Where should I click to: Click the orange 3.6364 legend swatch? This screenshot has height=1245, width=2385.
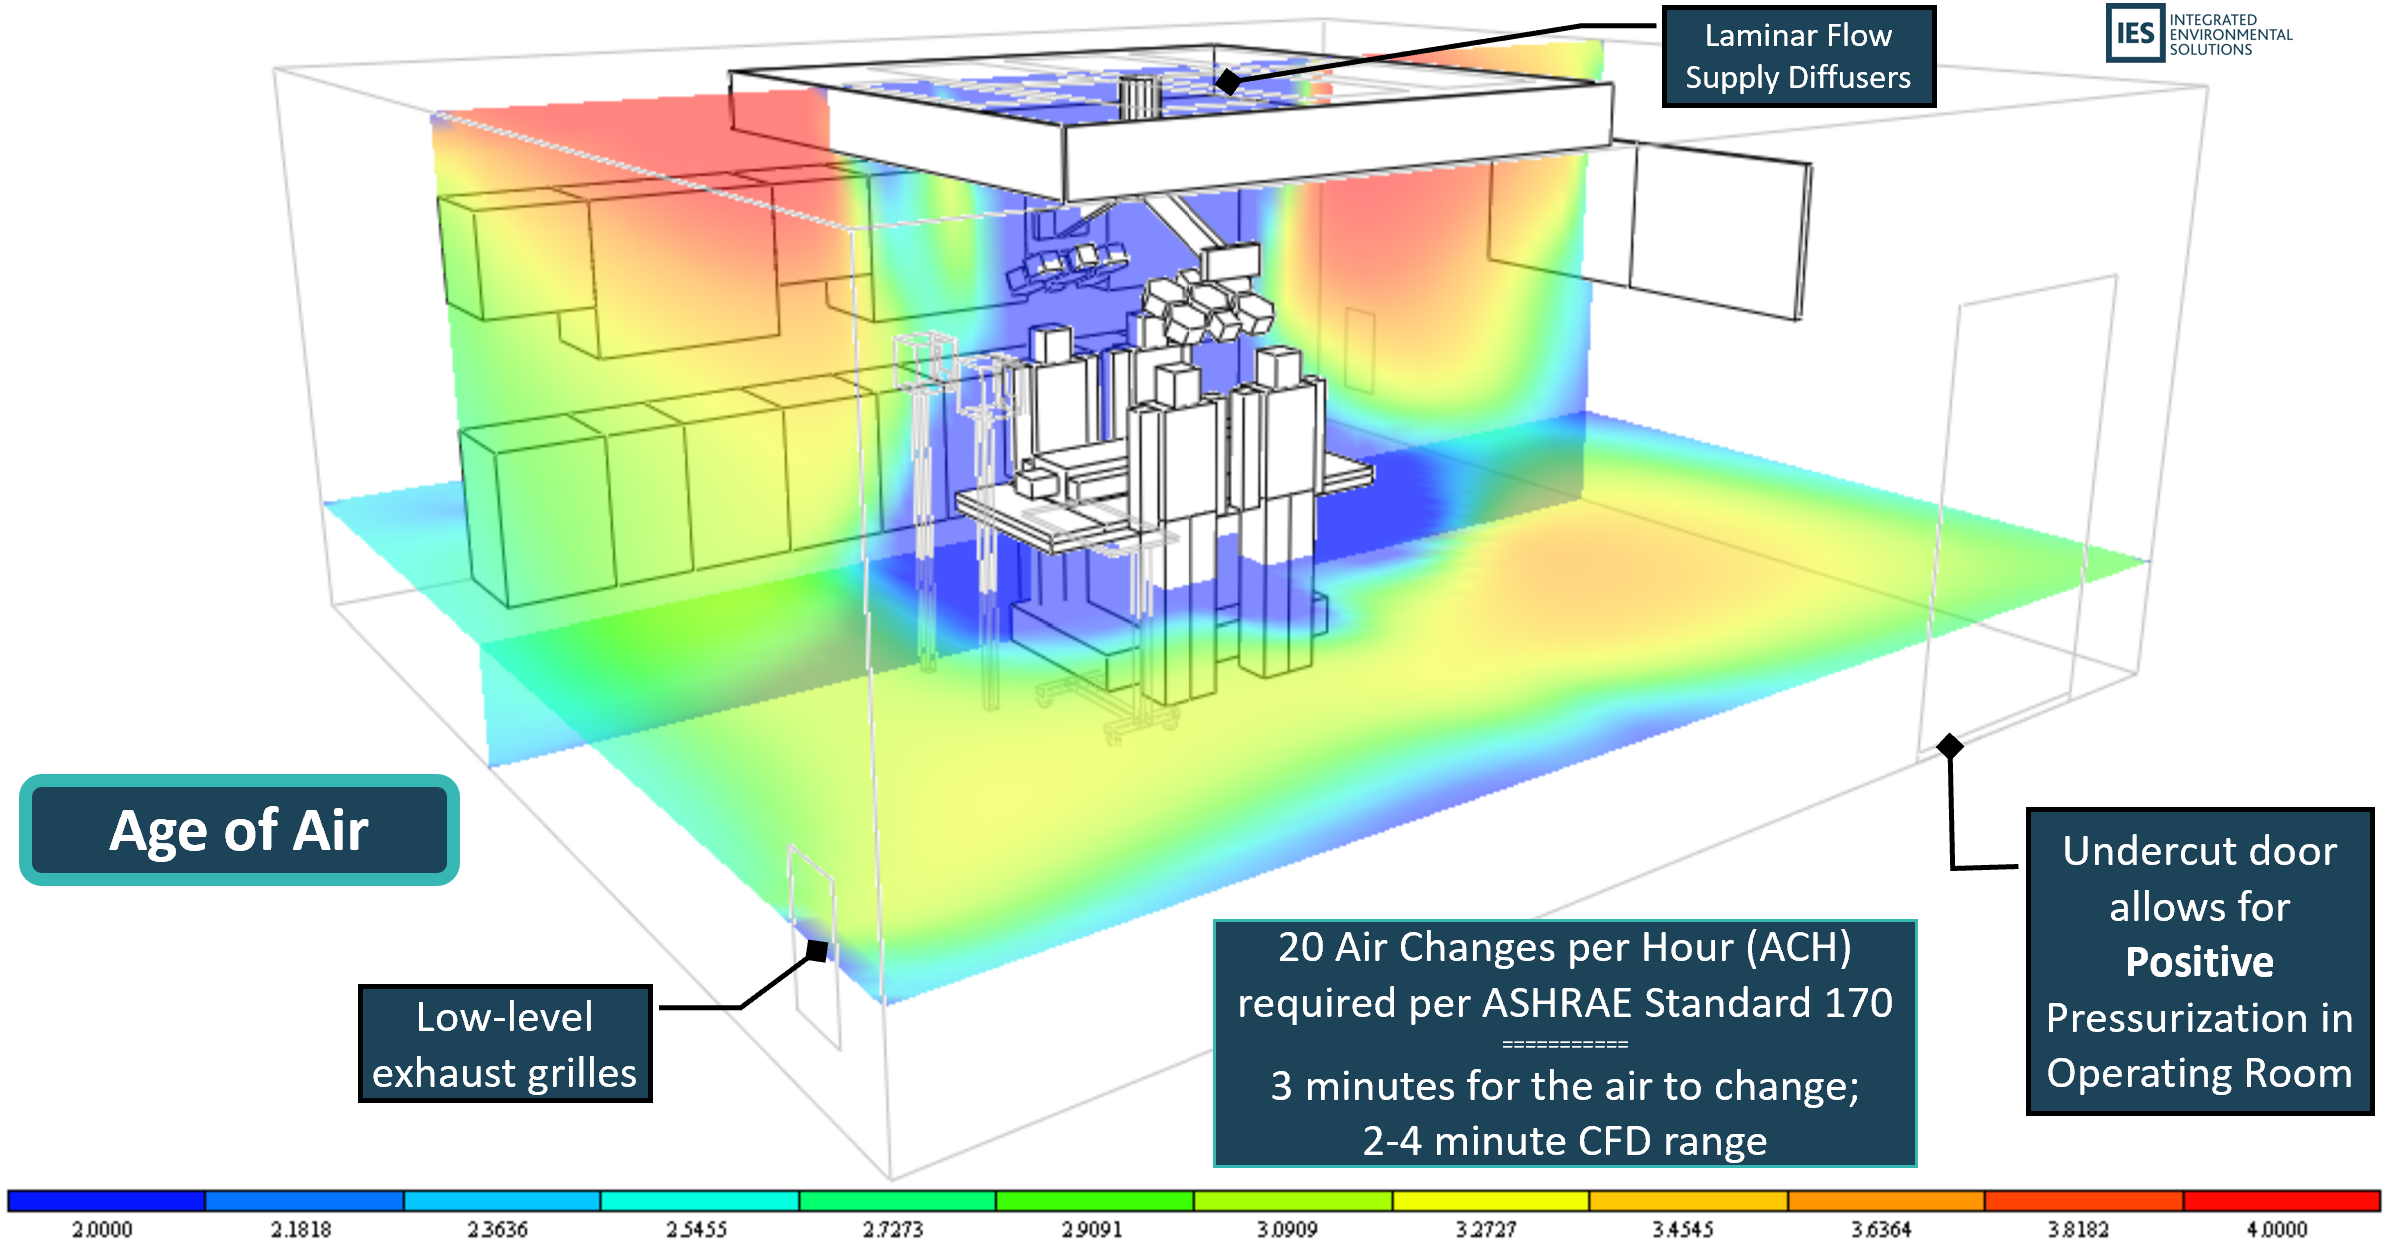1885,1201
